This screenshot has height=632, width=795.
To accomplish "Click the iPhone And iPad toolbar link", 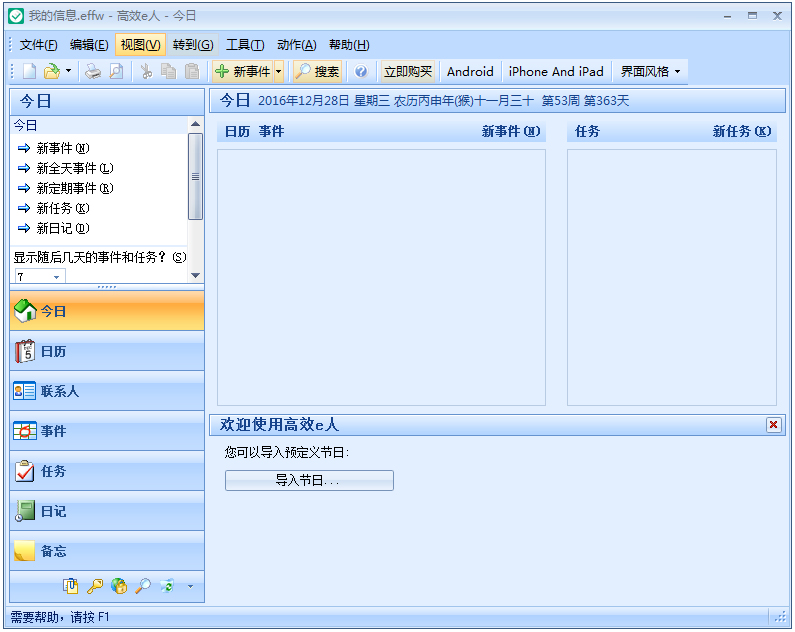I will pos(556,71).
